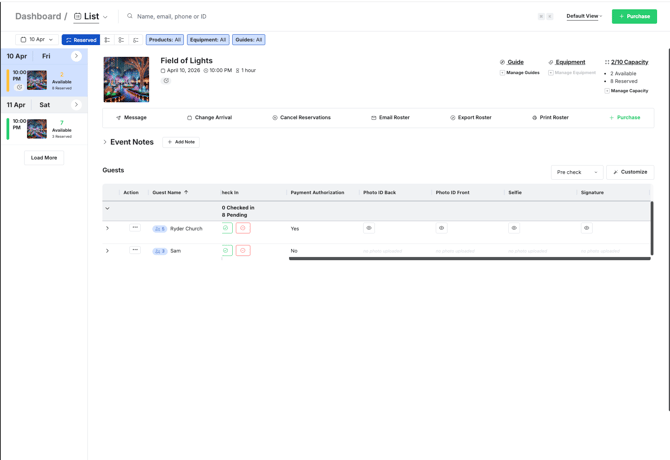
Task: Click Cancel Reservations action
Action: [x=302, y=117]
